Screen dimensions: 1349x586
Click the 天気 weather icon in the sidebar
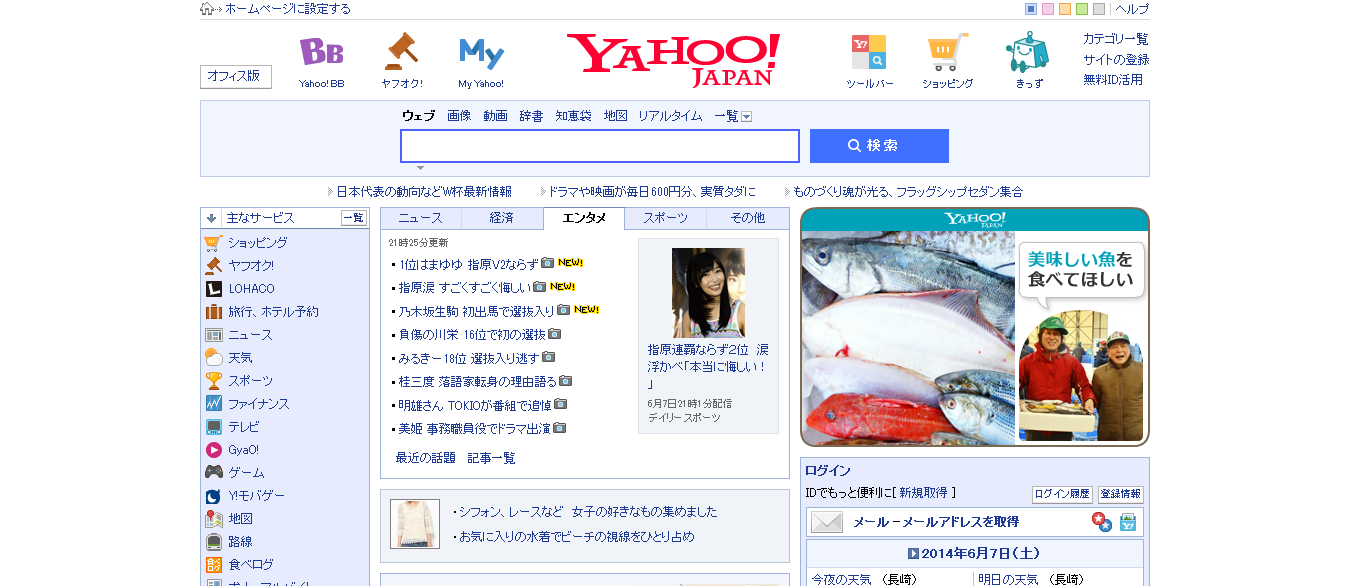(213, 358)
